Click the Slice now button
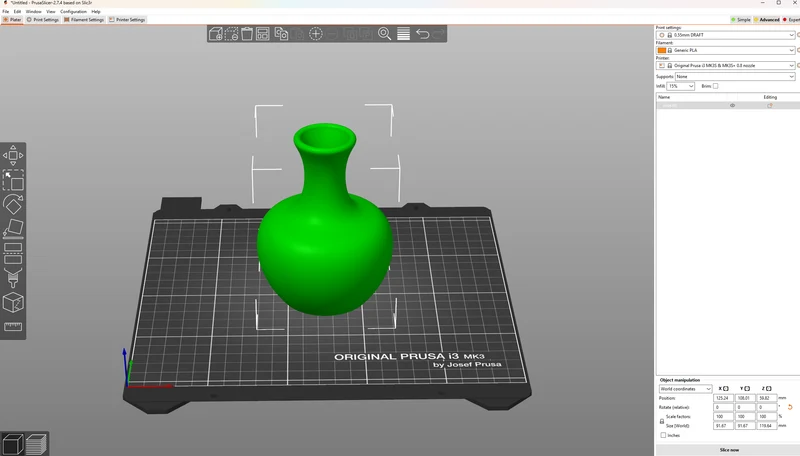800x456 pixels. point(729,450)
